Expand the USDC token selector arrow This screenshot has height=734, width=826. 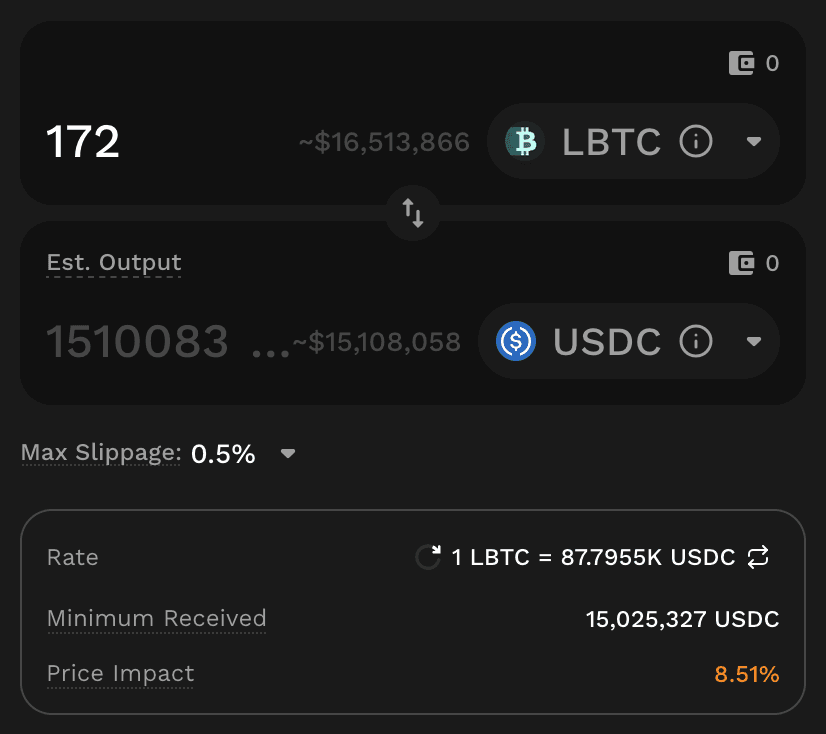click(754, 342)
